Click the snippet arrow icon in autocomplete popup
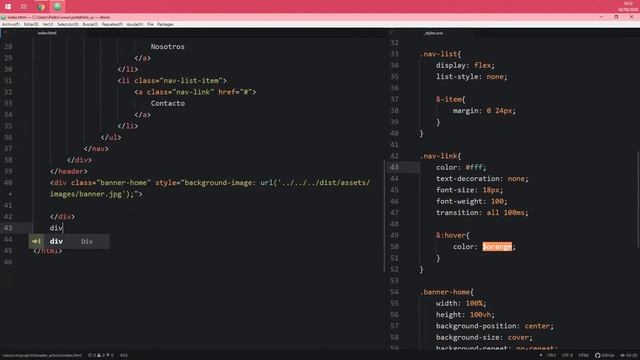Image resolution: width=640 pixels, height=360 pixels. (36, 241)
